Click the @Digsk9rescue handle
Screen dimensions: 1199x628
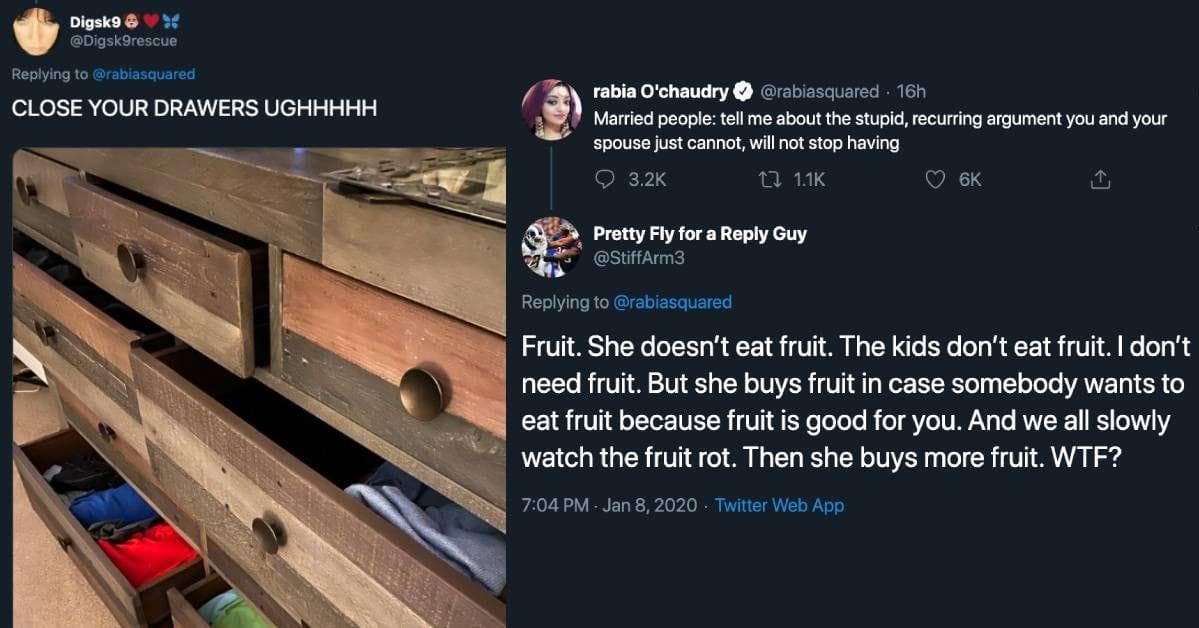coord(126,41)
